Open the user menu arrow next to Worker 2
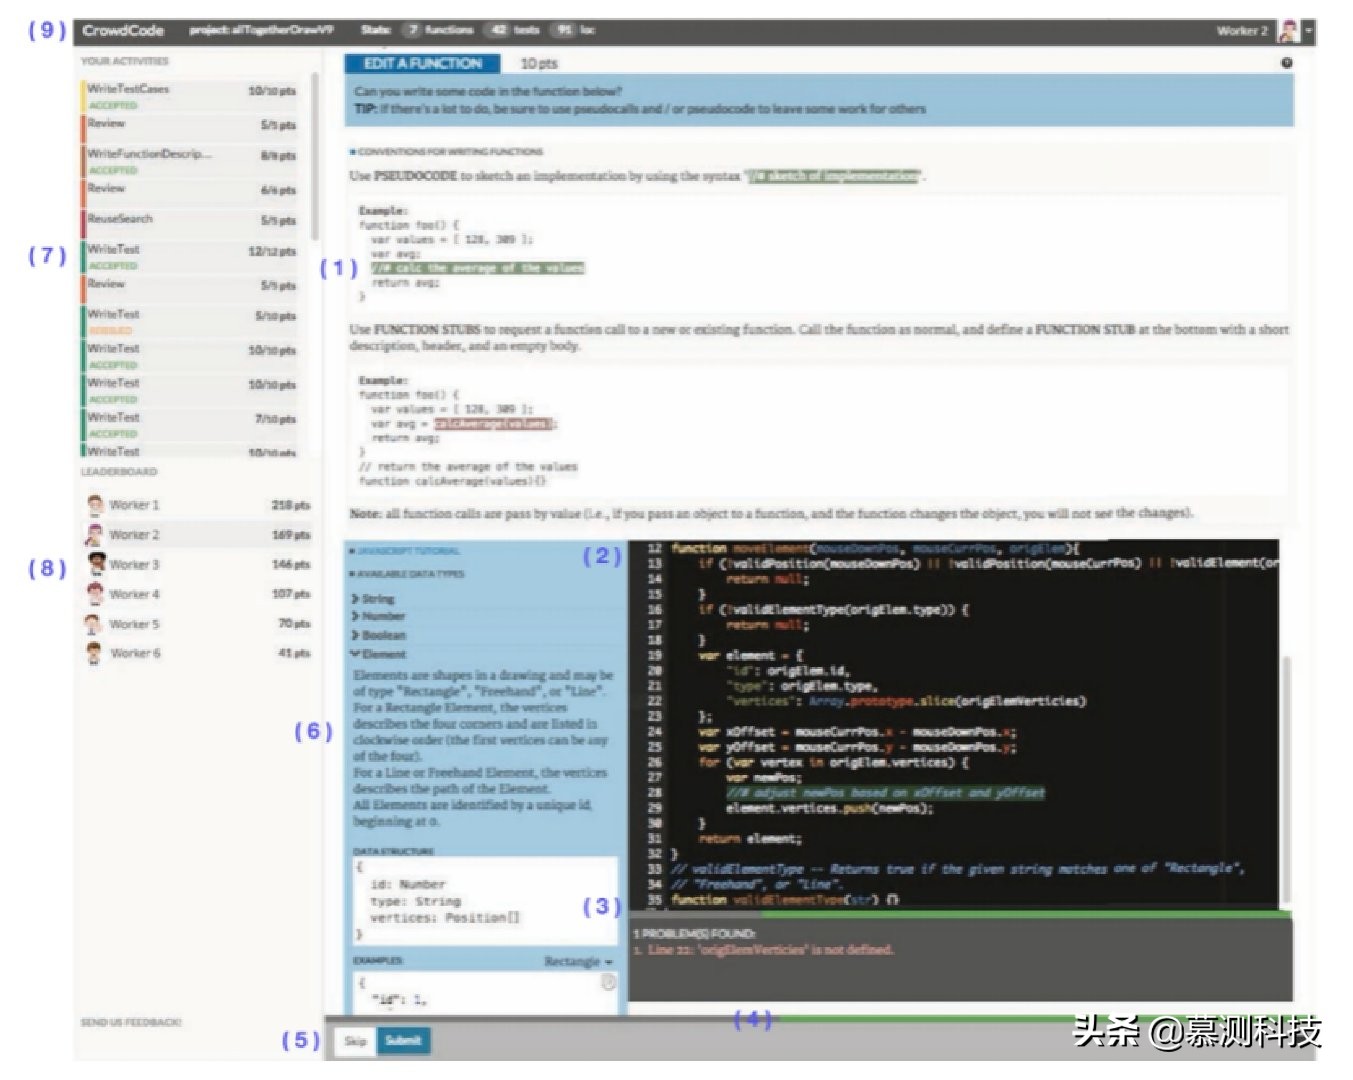1353x1080 pixels. (1308, 31)
